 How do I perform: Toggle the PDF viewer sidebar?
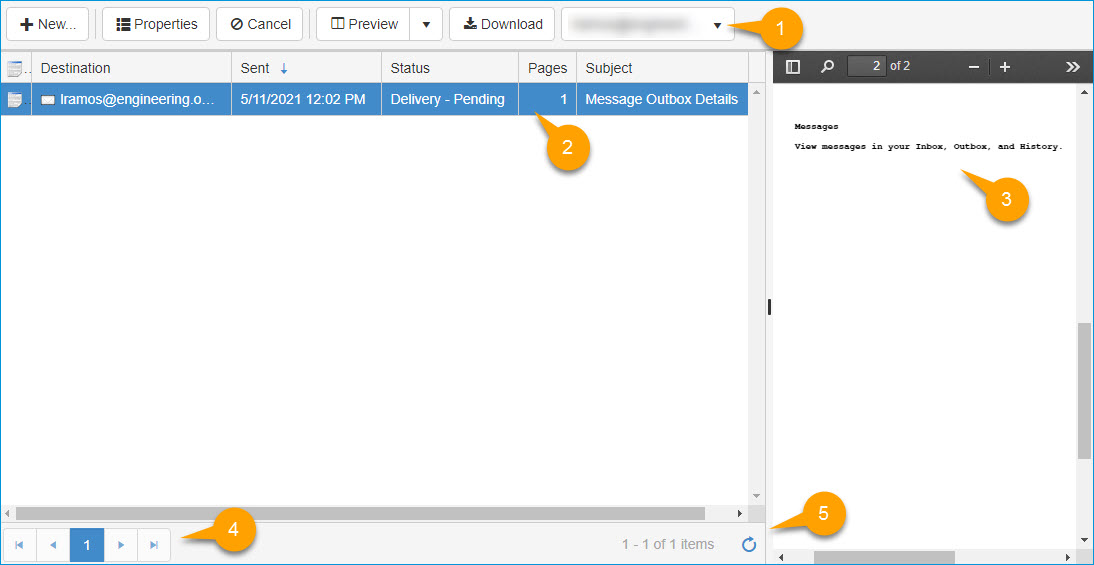coord(793,67)
